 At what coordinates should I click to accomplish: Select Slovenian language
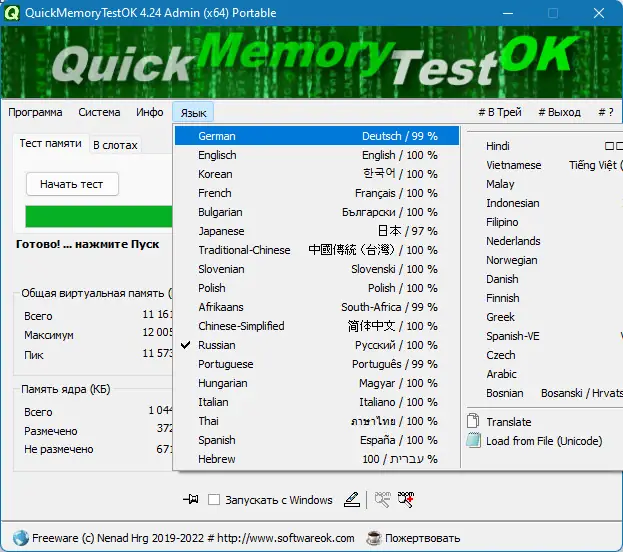317,269
